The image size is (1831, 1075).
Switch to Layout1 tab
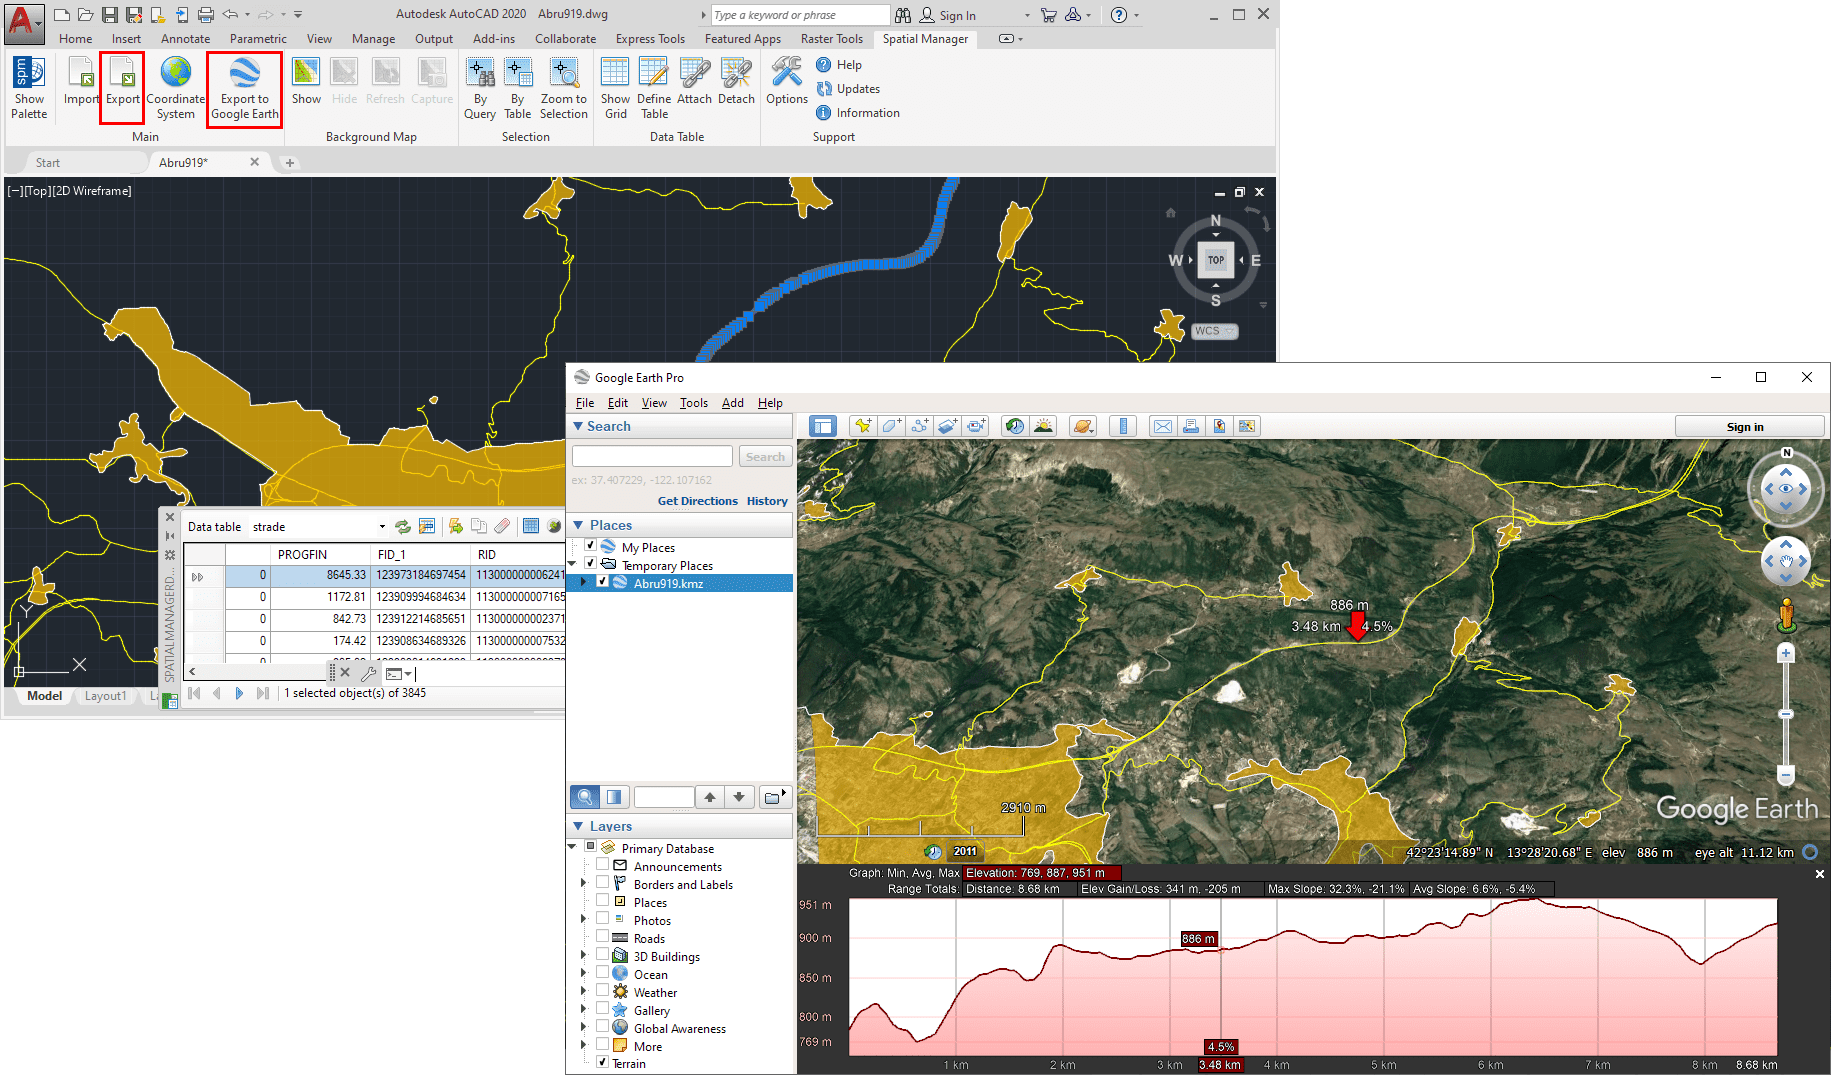point(106,696)
